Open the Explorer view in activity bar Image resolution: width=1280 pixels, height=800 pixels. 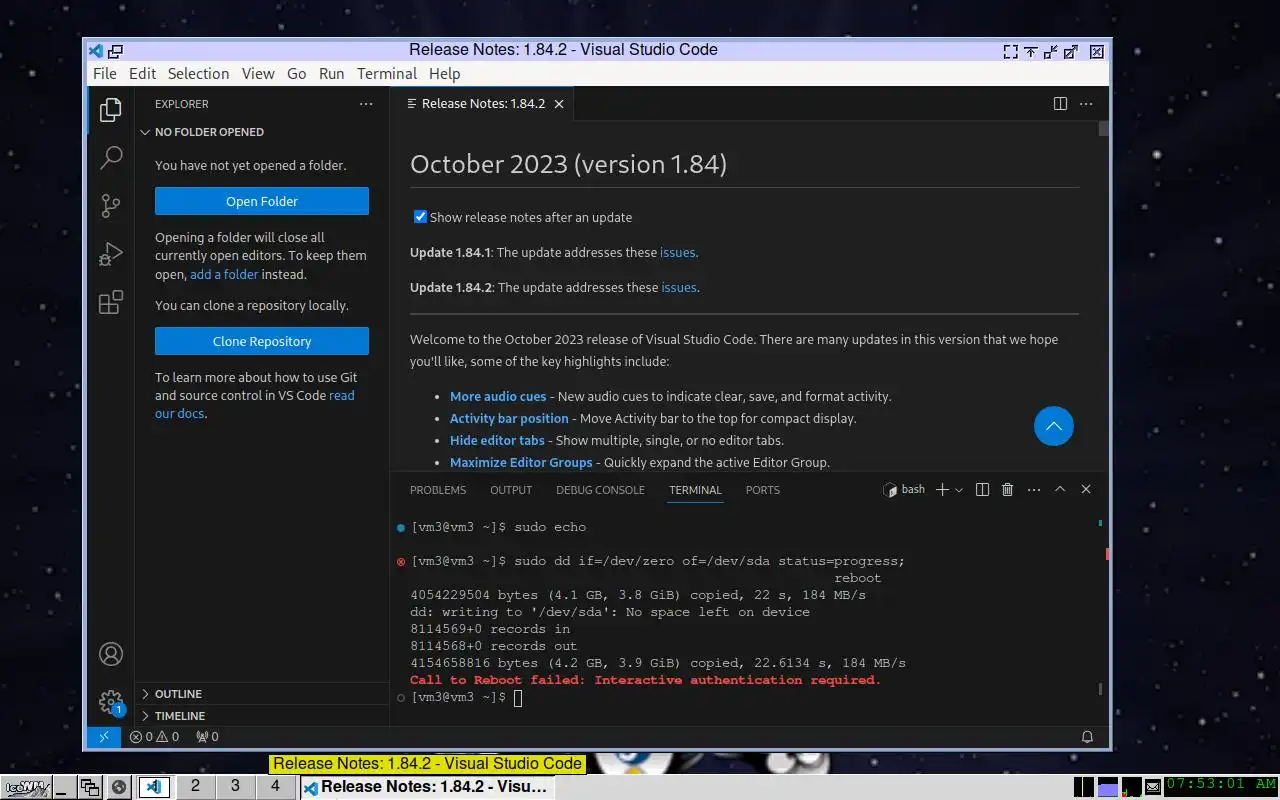coord(111,110)
